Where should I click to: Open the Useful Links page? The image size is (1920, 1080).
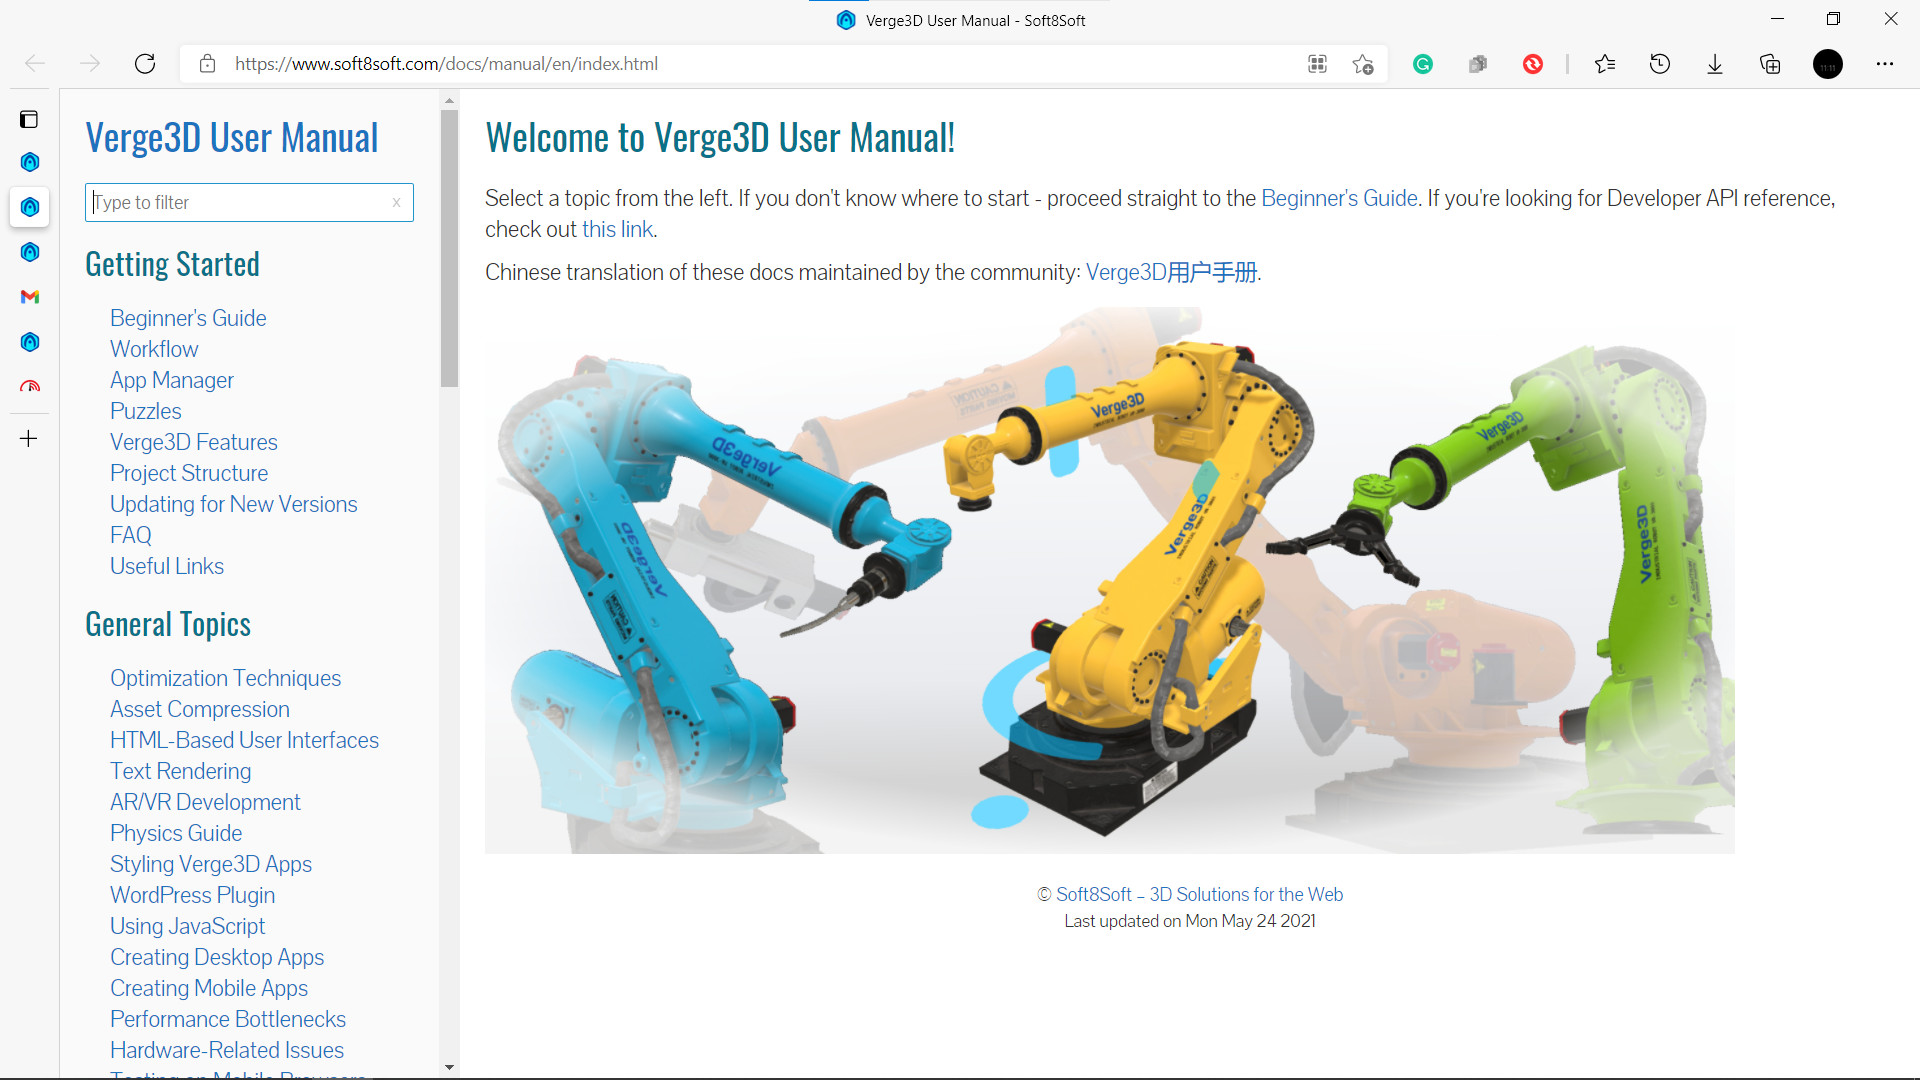point(167,566)
